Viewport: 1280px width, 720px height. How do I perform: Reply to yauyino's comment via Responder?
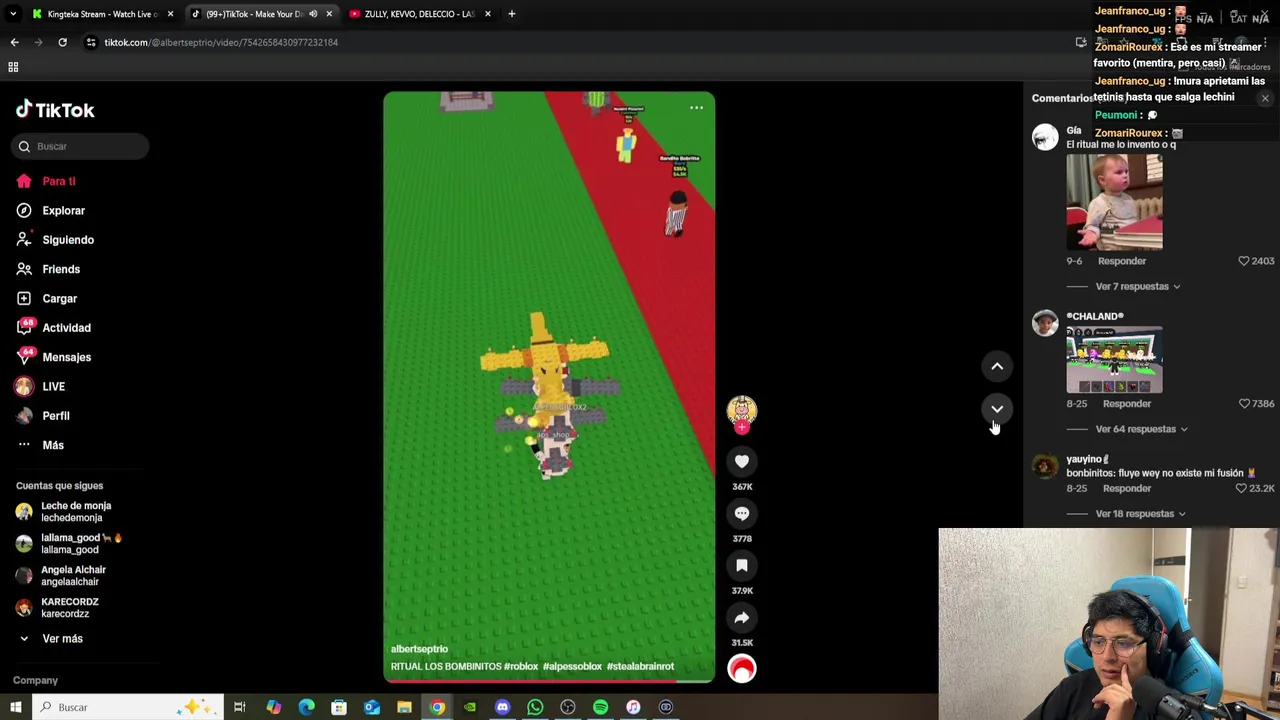pos(1127,489)
